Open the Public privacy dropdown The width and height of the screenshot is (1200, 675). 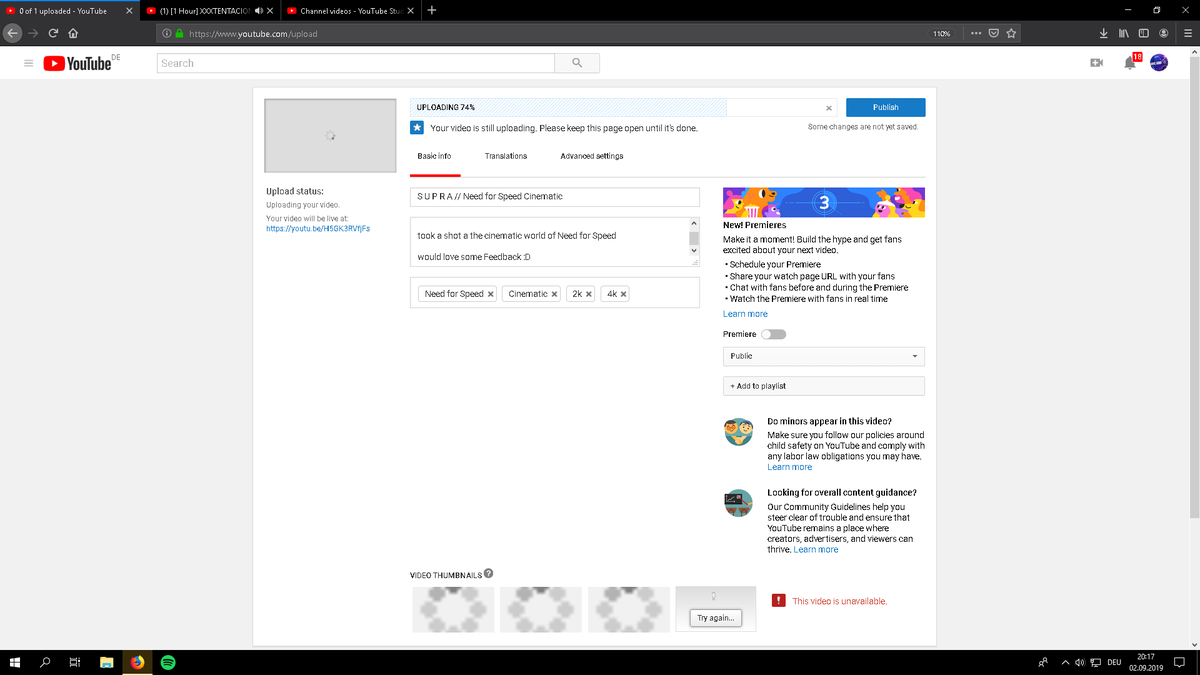[824, 356]
